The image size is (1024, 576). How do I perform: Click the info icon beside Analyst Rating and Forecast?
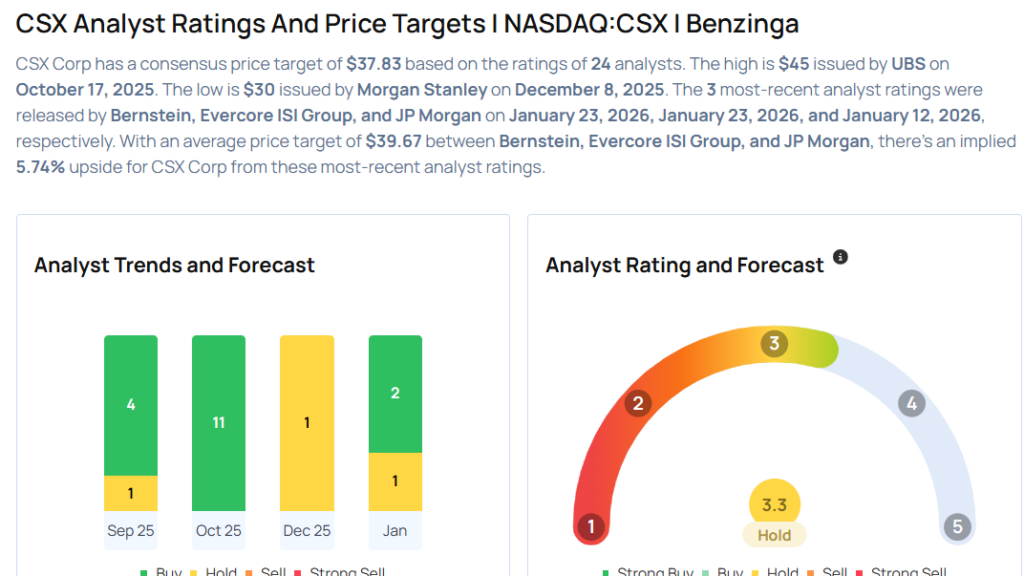(x=840, y=257)
